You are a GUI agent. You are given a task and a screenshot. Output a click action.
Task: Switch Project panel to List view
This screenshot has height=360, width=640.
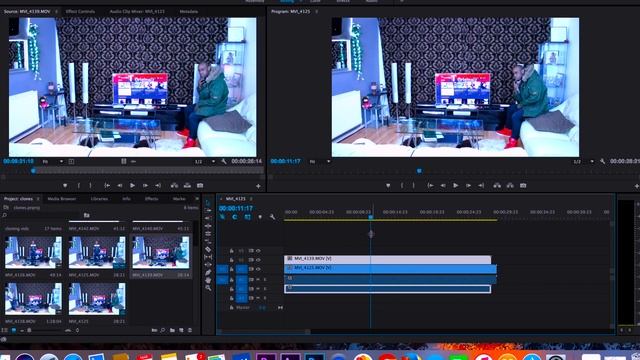4,330
